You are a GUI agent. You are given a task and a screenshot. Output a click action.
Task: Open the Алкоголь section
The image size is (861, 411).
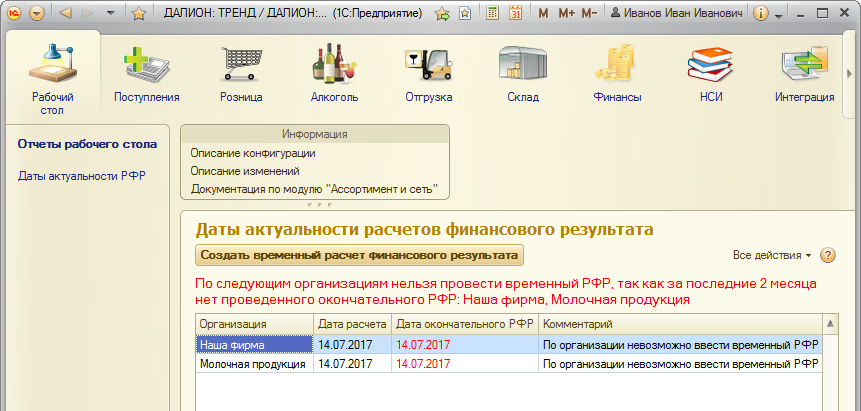[334, 74]
